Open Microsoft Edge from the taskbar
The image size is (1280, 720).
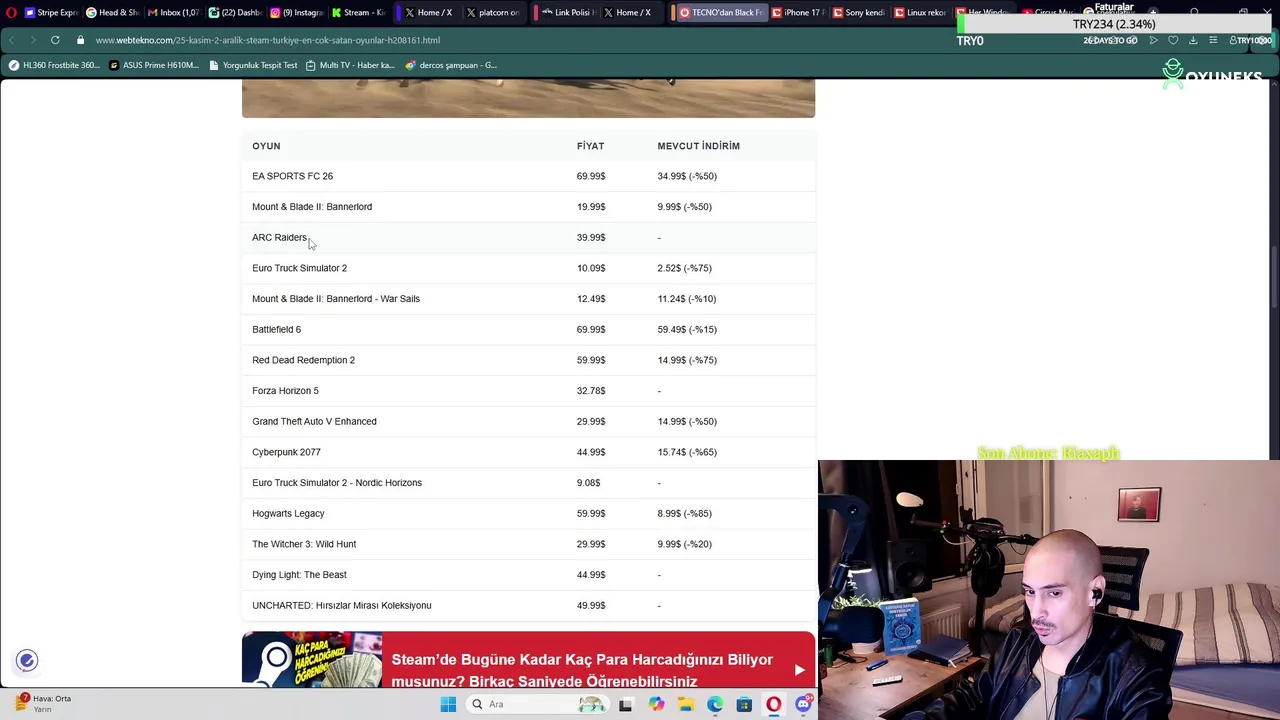[x=715, y=705]
